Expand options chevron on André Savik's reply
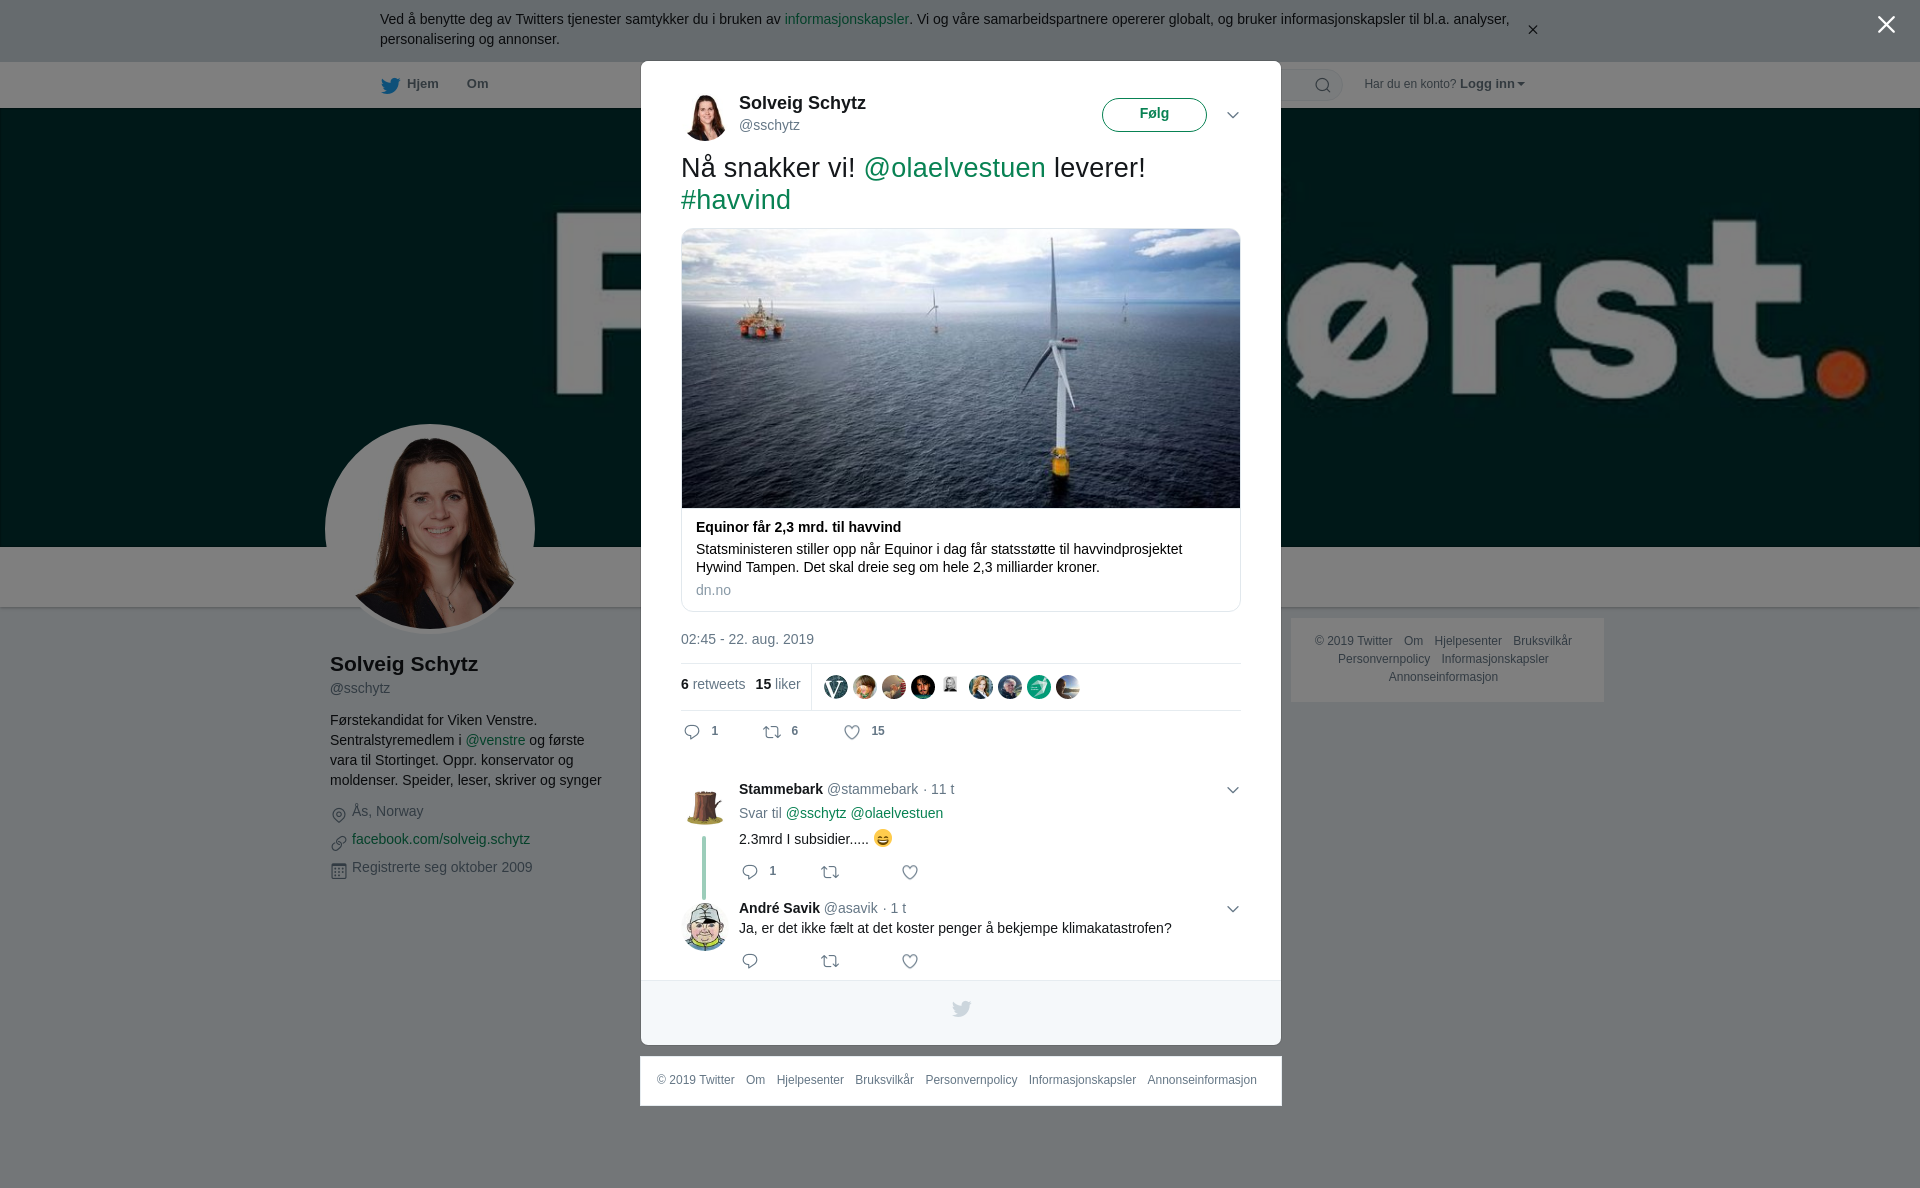The height and width of the screenshot is (1188, 1920). point(1233,909)
